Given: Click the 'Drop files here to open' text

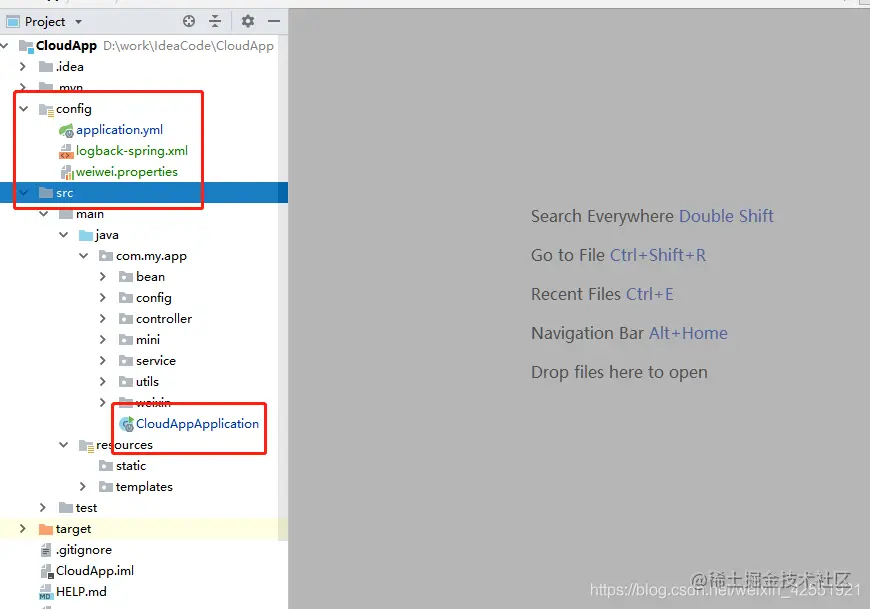Looking at the screenshot, I should point(619,372).
